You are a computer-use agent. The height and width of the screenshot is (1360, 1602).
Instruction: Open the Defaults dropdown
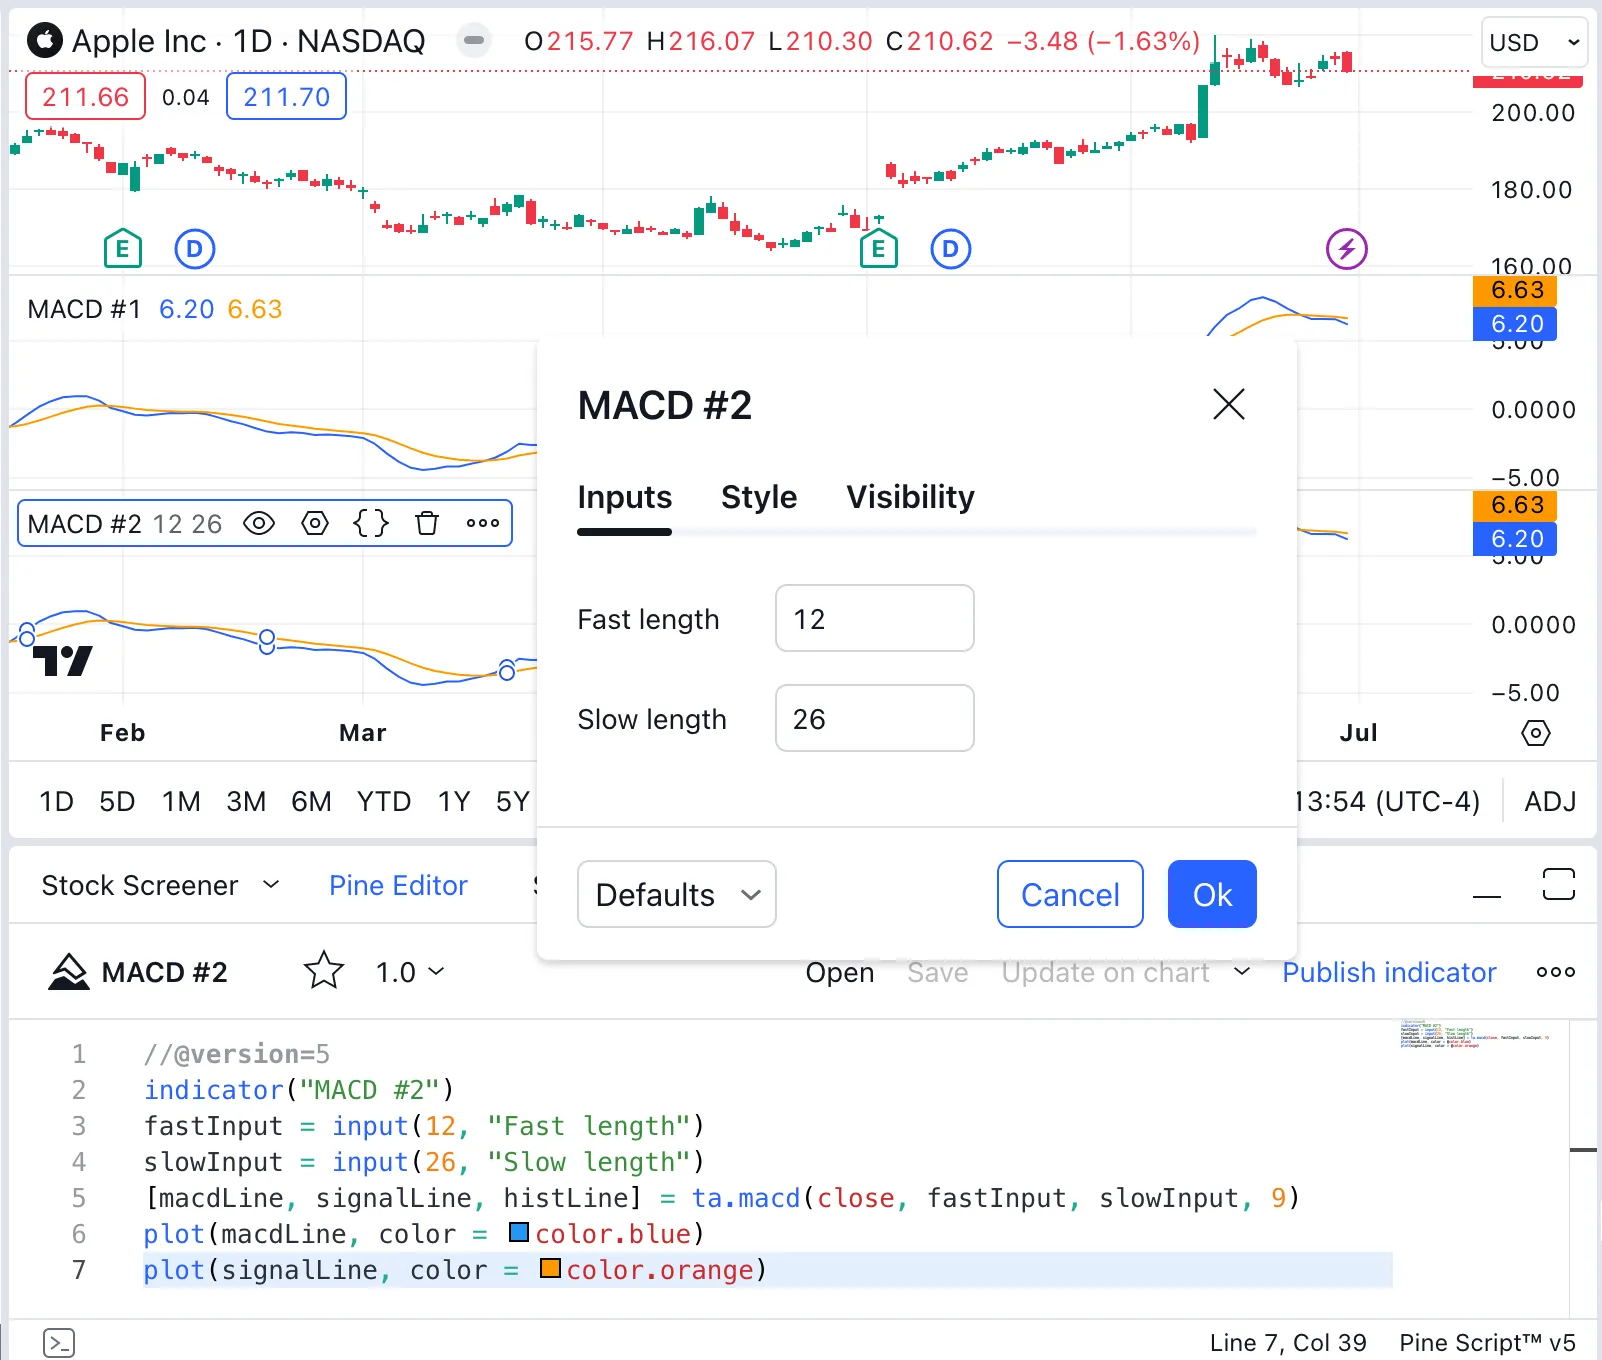[x=677, y=895]
